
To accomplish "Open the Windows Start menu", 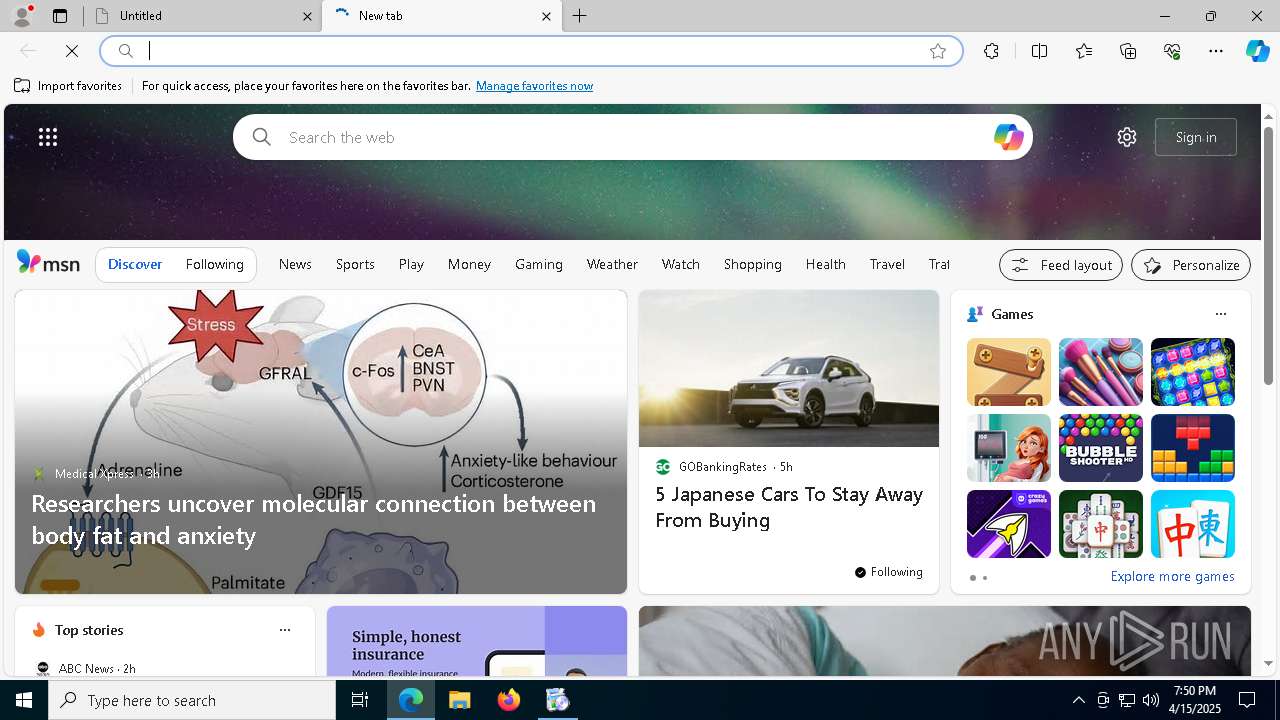I will pyautogui.click(x=24, y=700).
